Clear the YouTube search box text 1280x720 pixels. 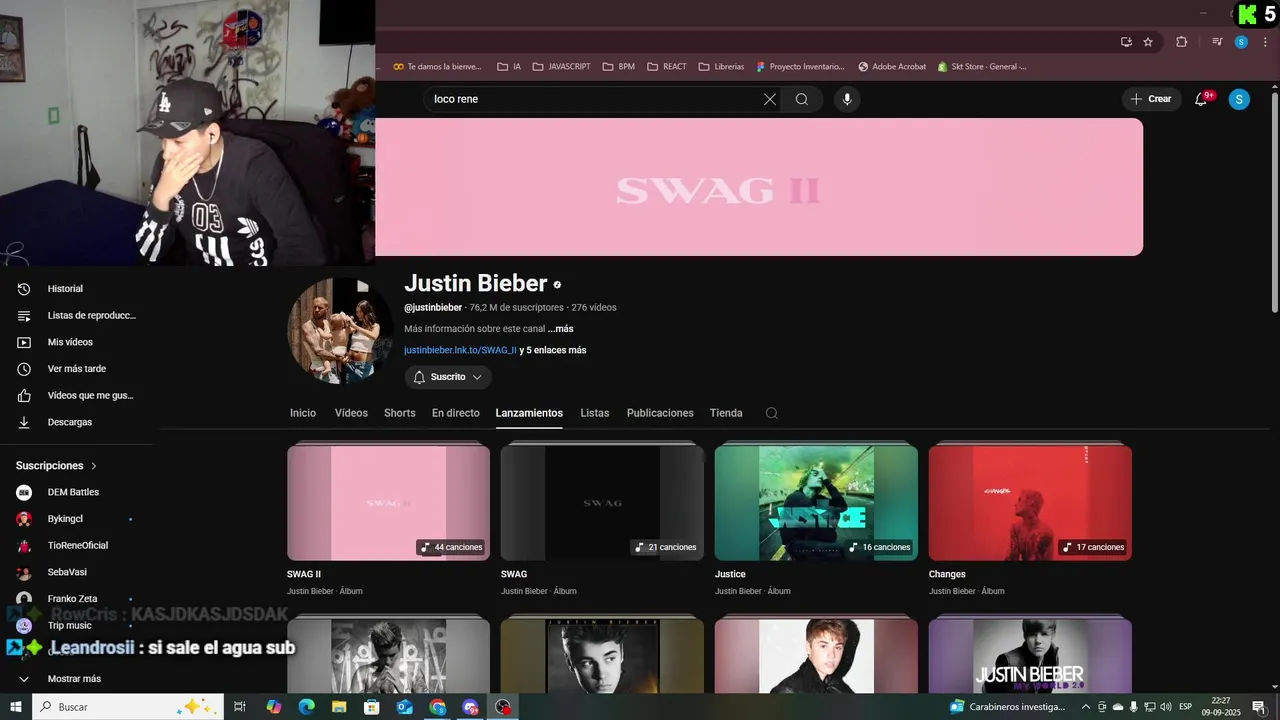[x=769, y=99]
